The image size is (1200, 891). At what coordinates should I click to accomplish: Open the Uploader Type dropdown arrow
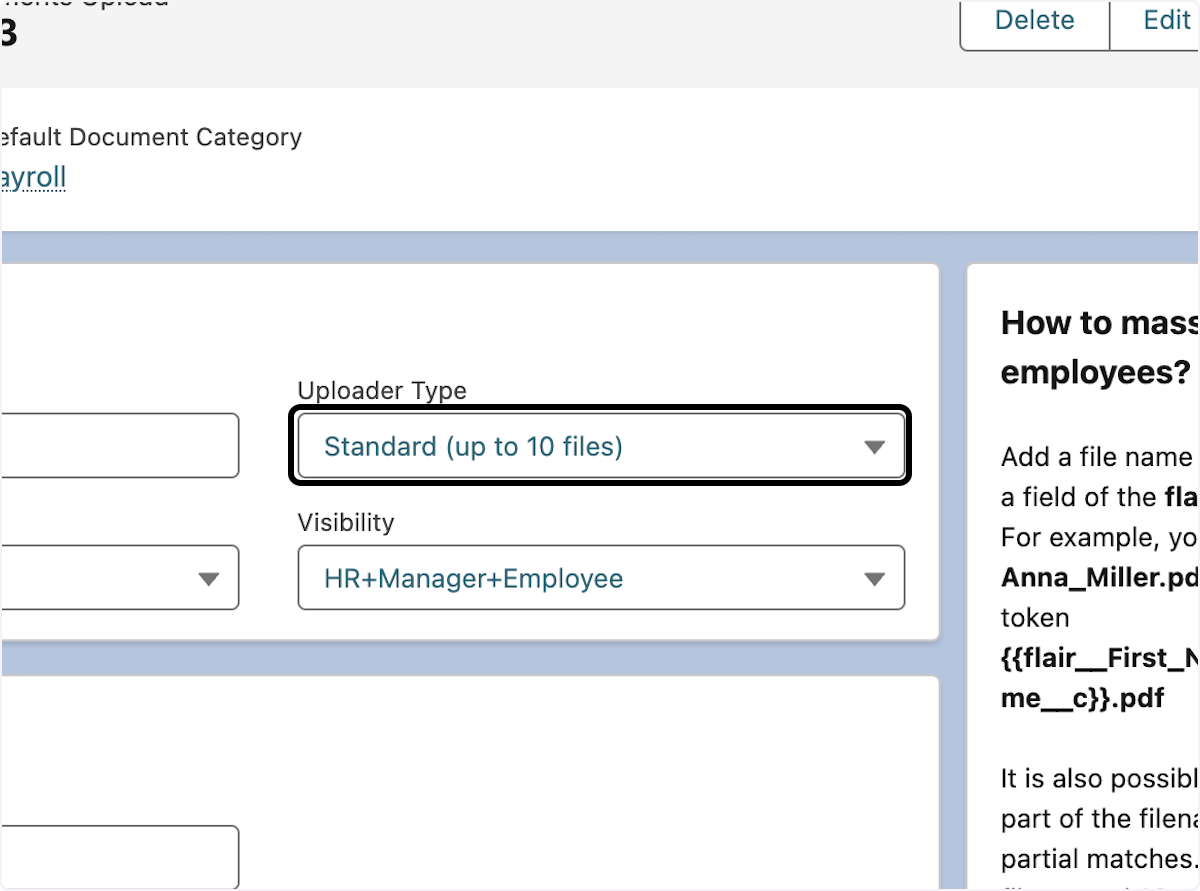(876, 446)
